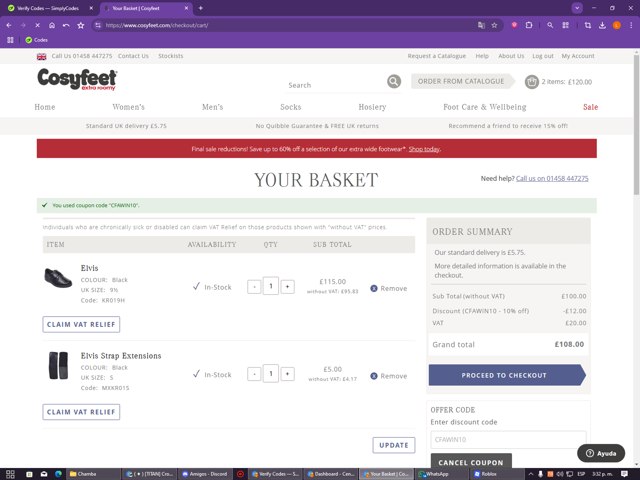
Task: Click Claim VAT Relief for Strap Extensions
Action: (81, 412)
